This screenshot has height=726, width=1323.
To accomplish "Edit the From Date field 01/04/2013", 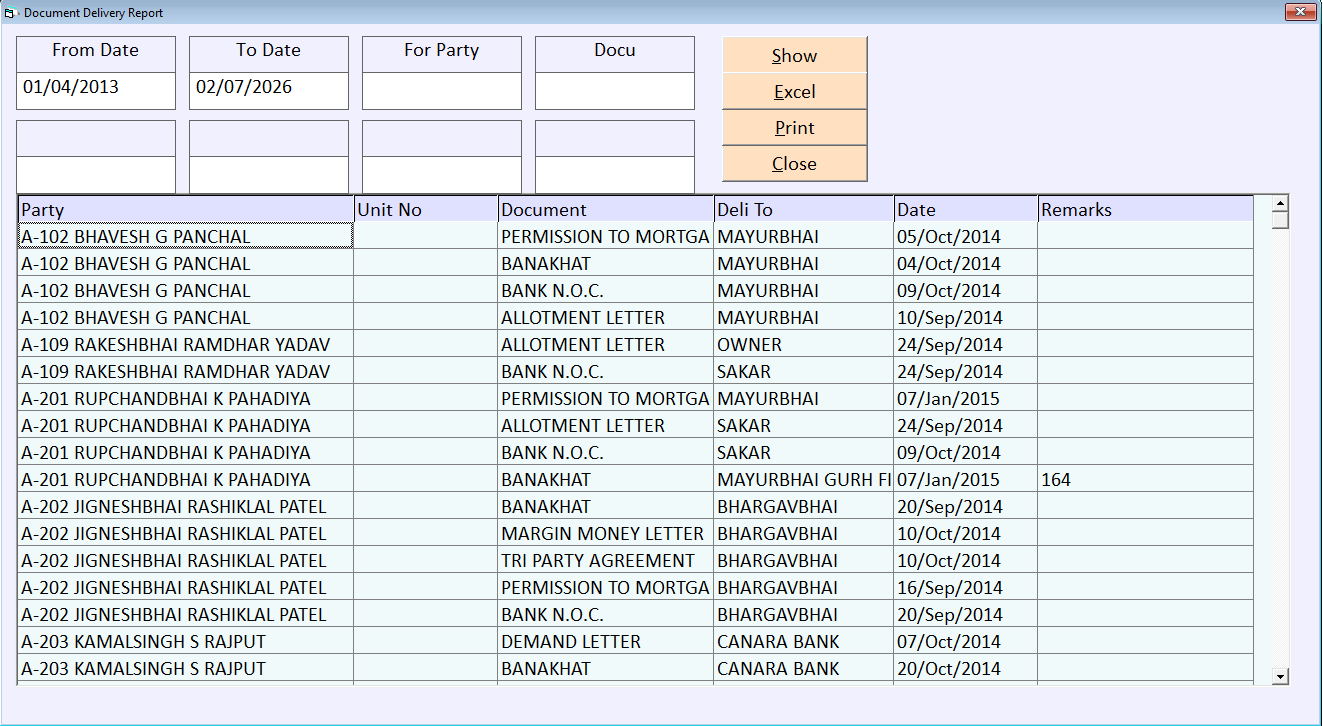I will click(x=96, y=90).
